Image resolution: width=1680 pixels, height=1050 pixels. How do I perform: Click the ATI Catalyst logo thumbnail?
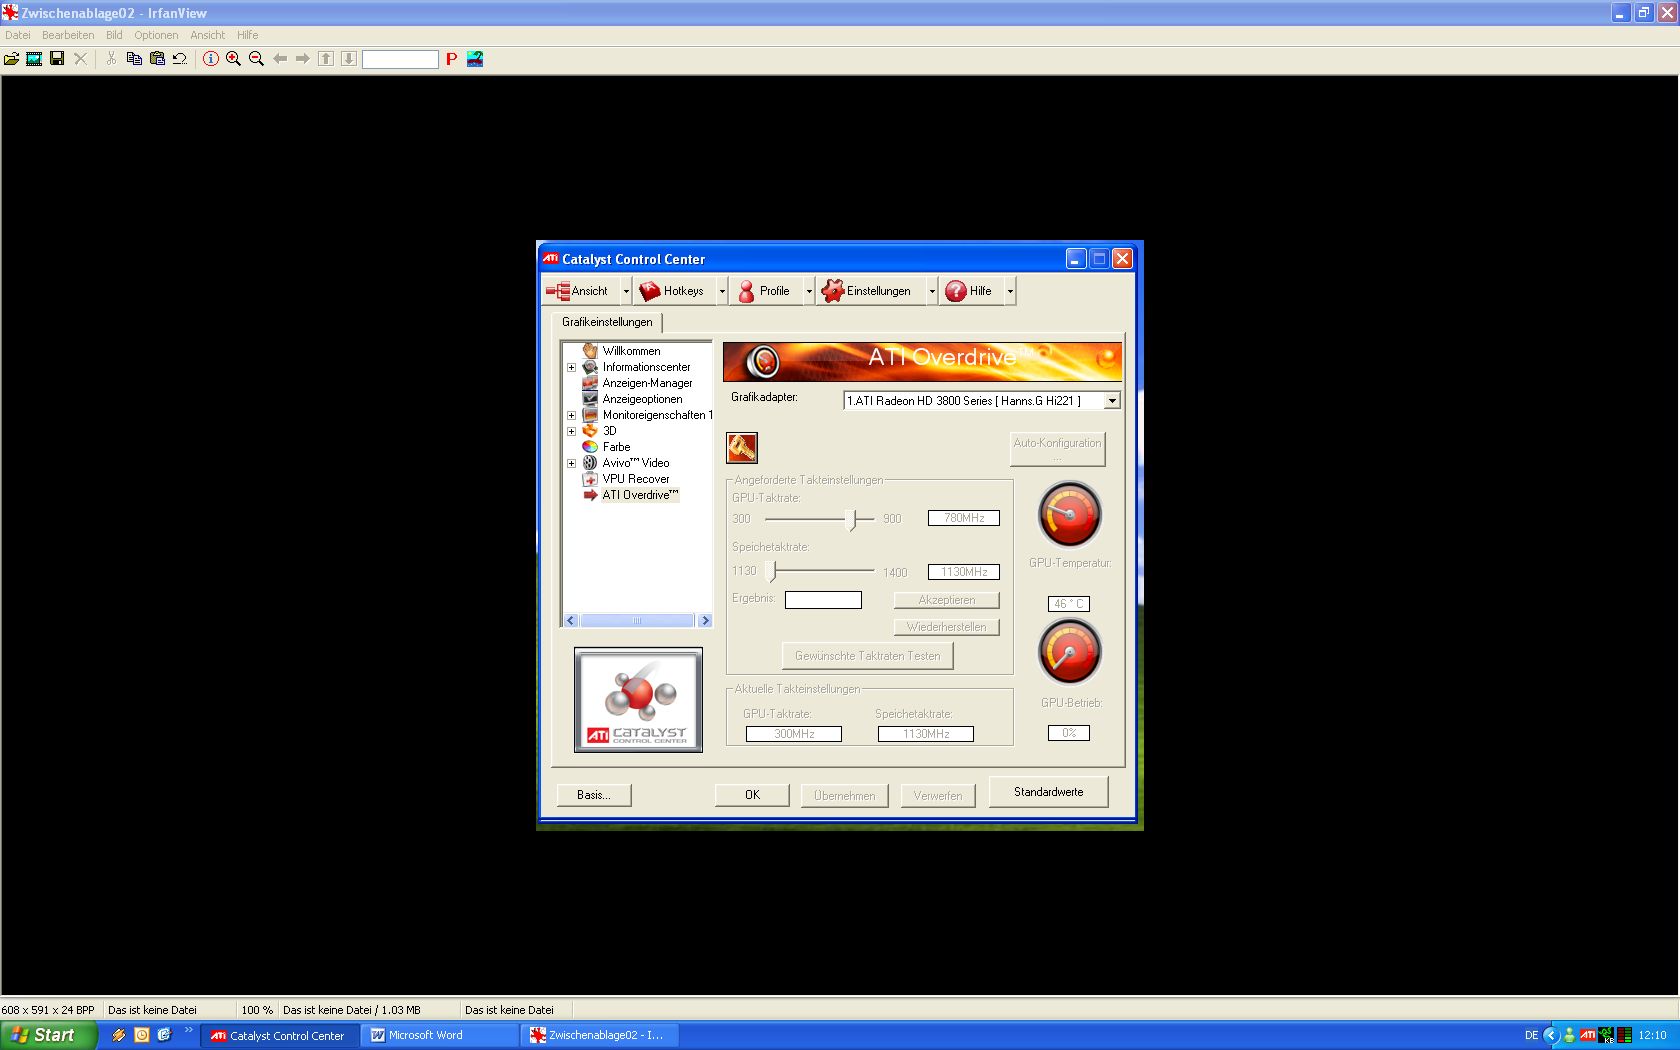pos(638,700)
